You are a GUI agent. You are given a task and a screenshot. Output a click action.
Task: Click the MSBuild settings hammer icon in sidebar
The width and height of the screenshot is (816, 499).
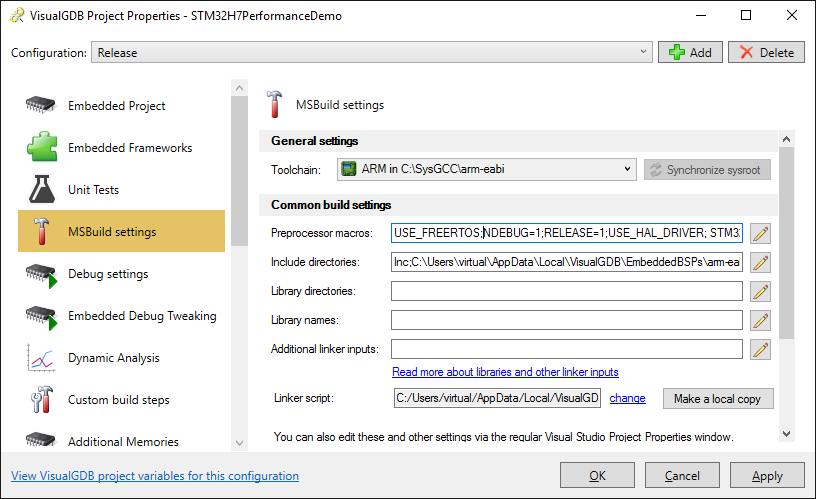(41, 231)
